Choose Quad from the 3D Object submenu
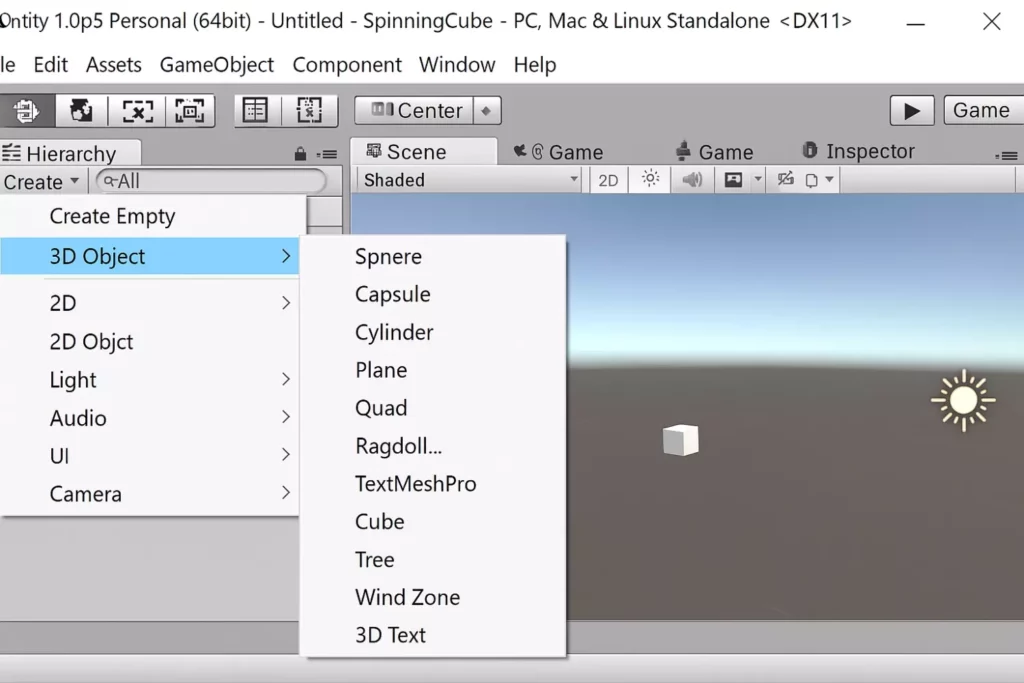The image size is (1024, 683). pyautogui.click(x=433, y=408)
